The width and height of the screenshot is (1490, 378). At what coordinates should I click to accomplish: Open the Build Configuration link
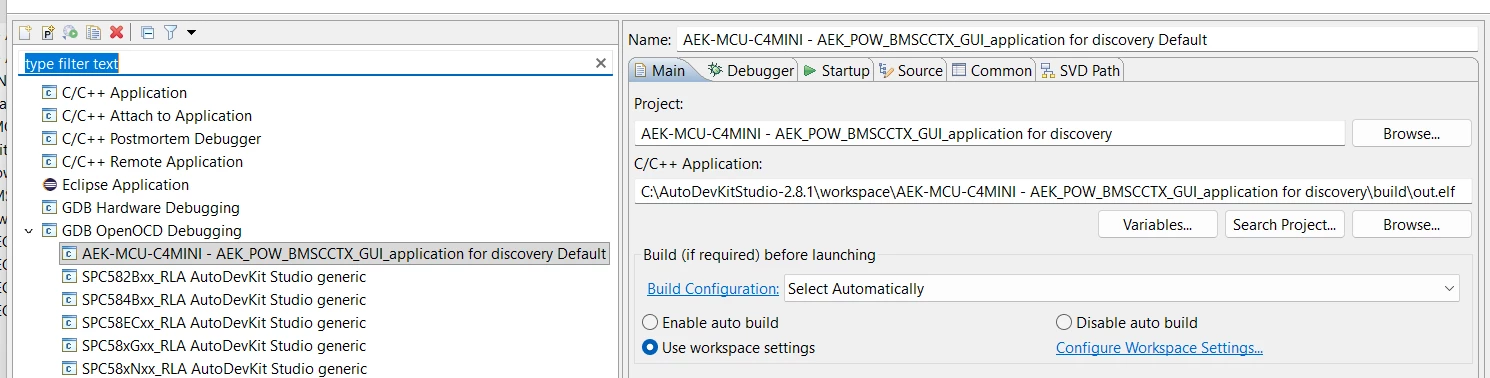(x=713, y=289)
